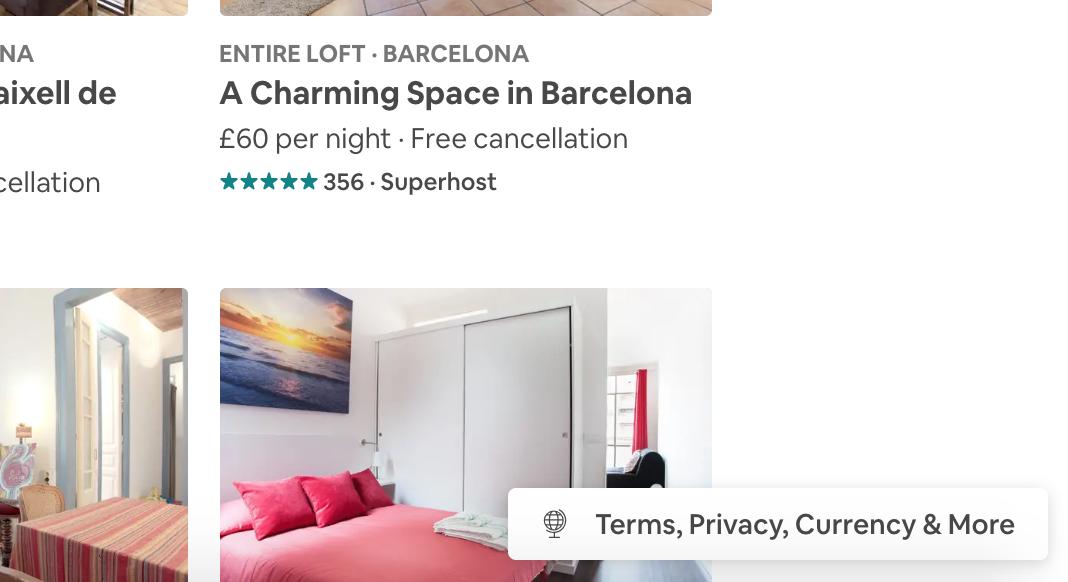
Task: Select the '£60 per night' price text
Action: (x=305, y=139)
